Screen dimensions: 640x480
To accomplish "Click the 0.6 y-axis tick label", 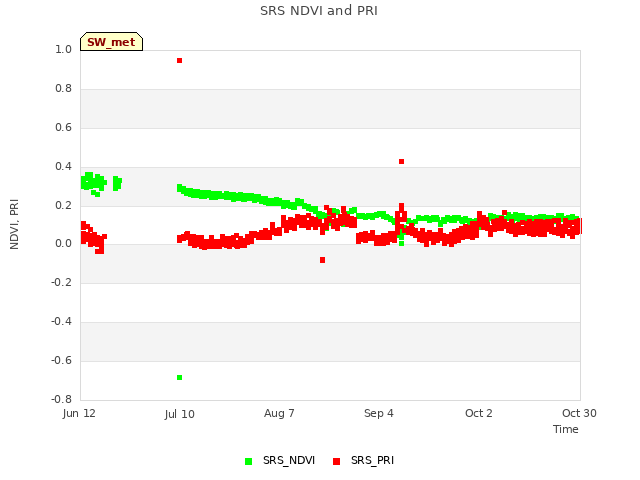I will click(x=63, y=127).
